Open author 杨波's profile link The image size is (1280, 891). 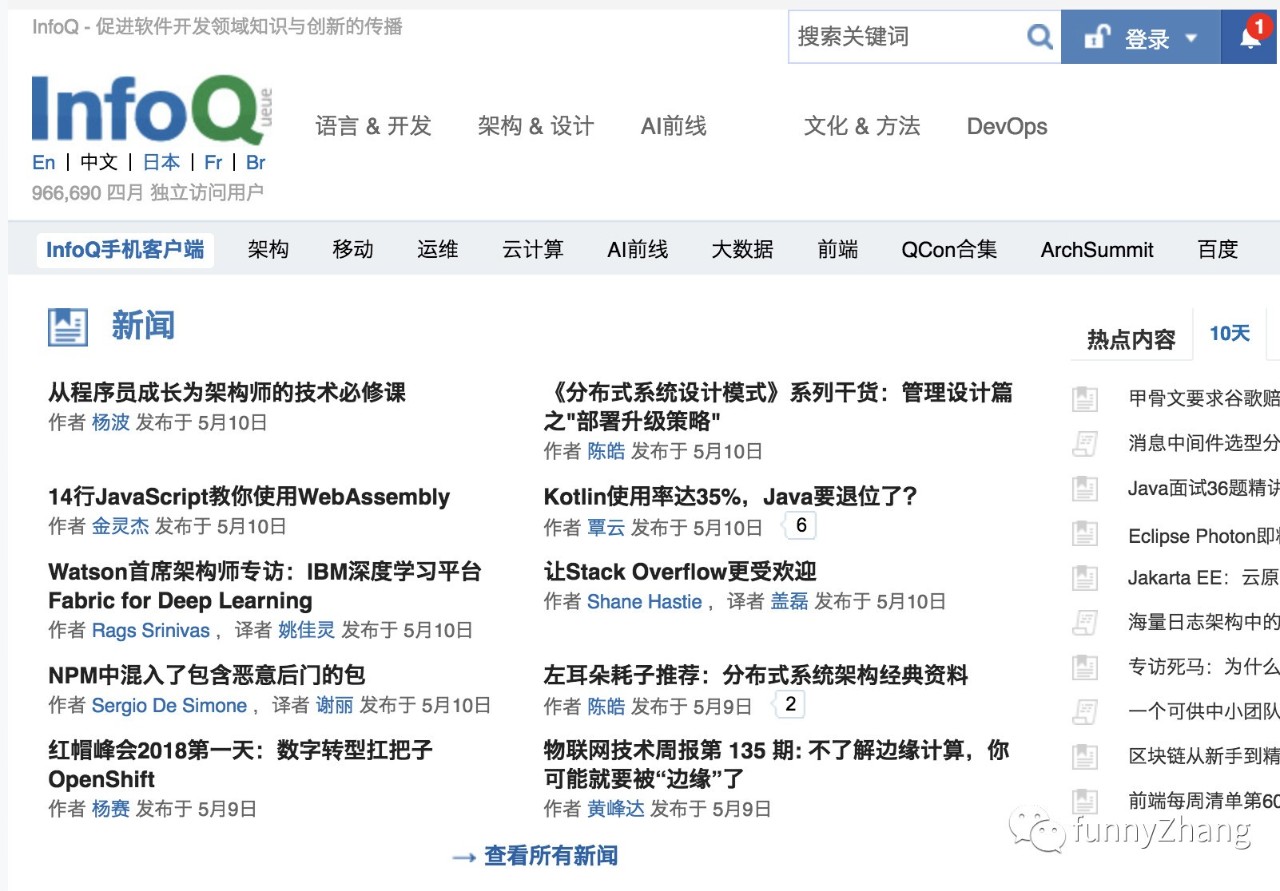pos(111,422)
